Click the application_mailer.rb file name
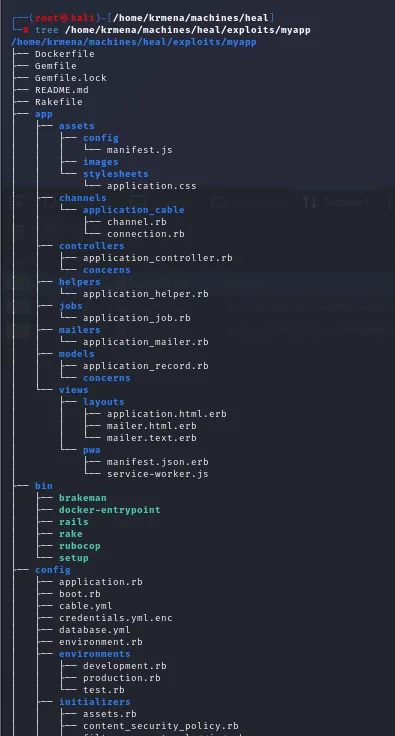The height and width of the screenshot is (736, 395). click(146, 342)
